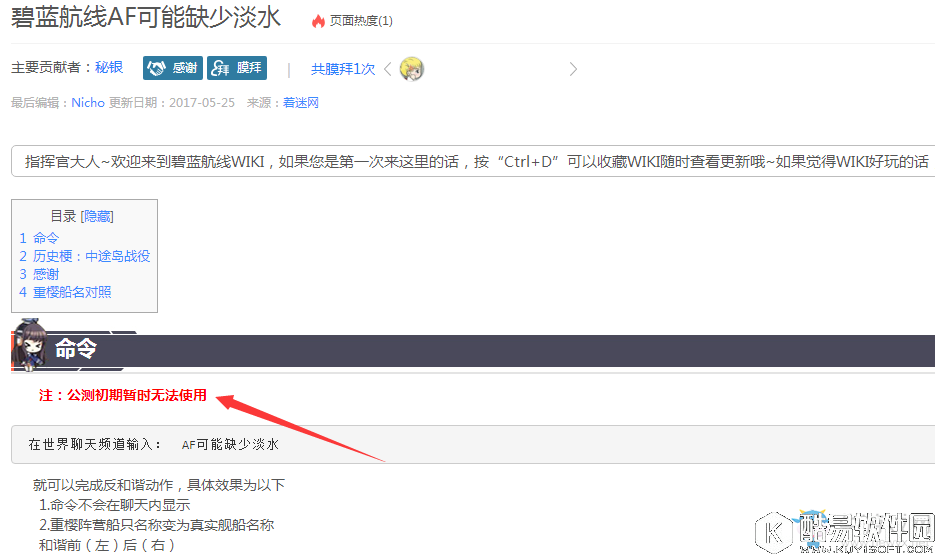This screenshot has height=554, width=935.
Task: Click the 命令 section heading
Action: [76, 348]
